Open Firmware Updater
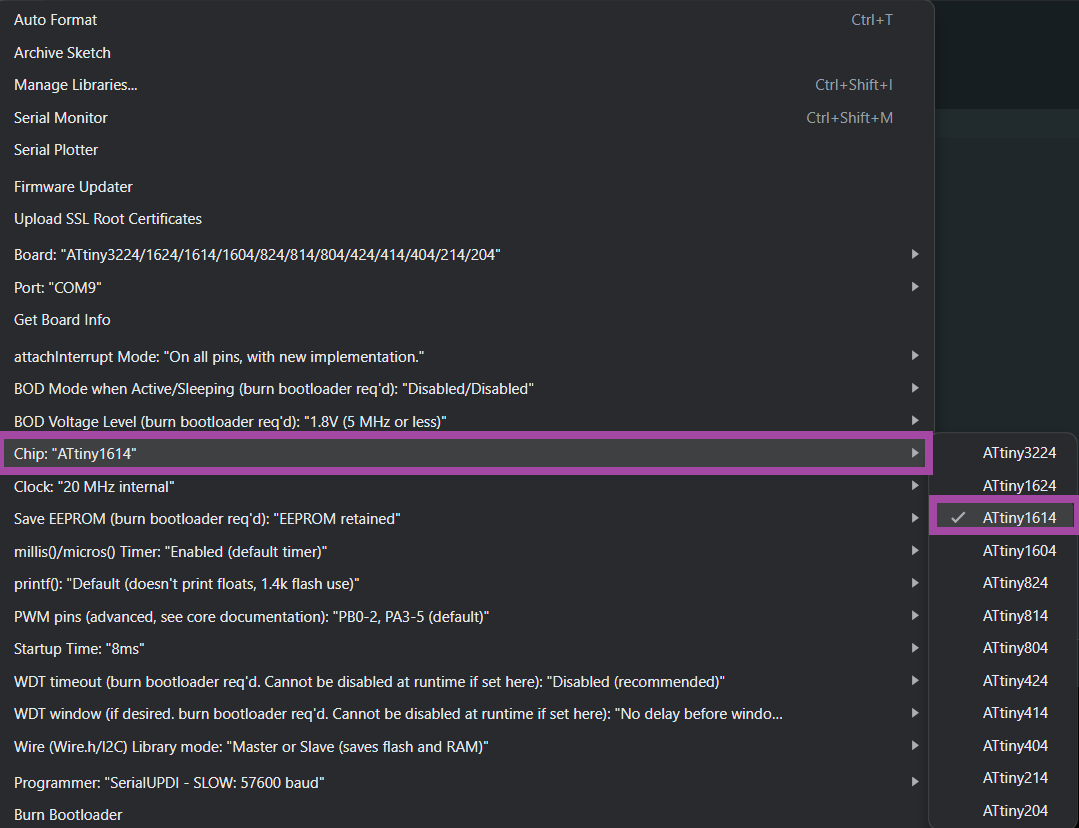1079x828 pixels. pyautogui.click(x=73, y=187)
